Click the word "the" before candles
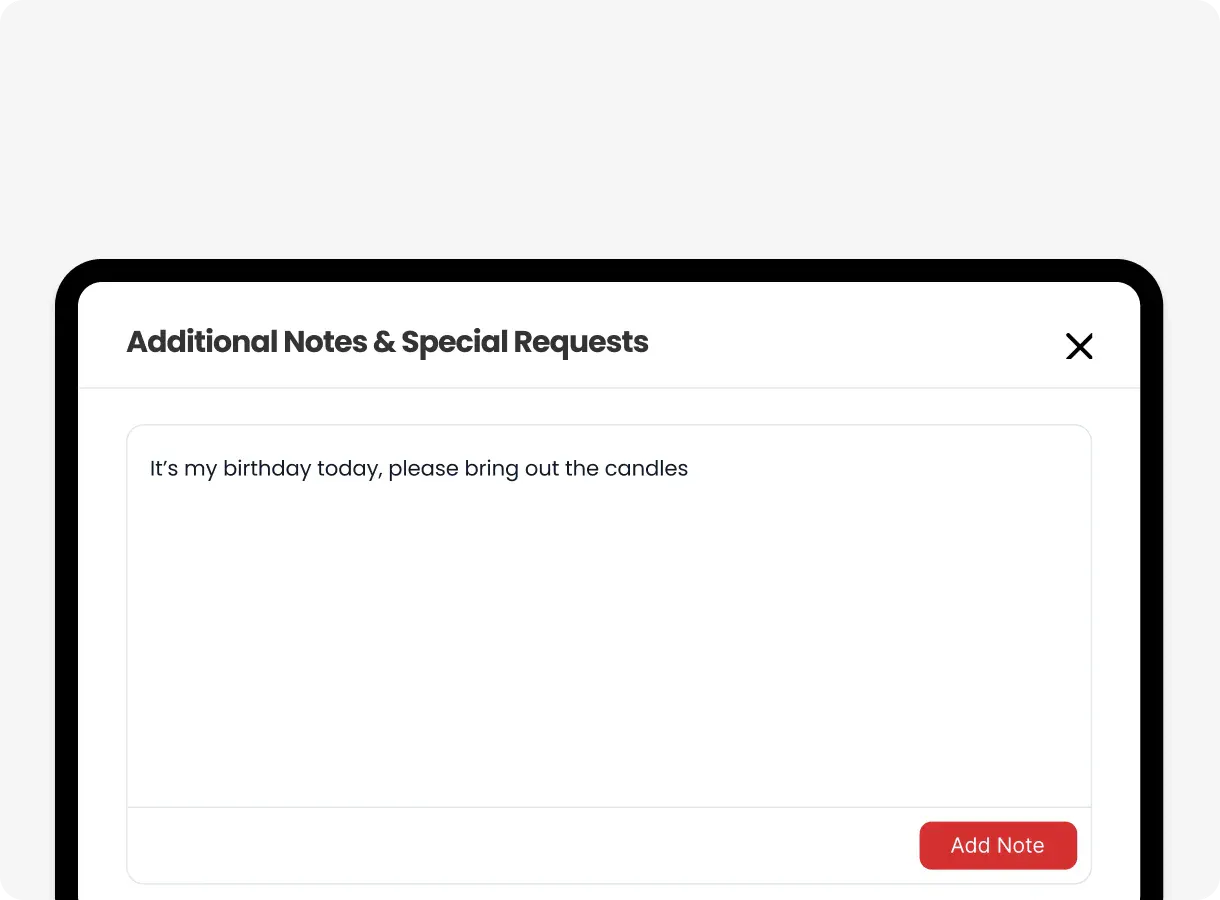This screenshot has height=900, width=1220. (x=582, y=469)
